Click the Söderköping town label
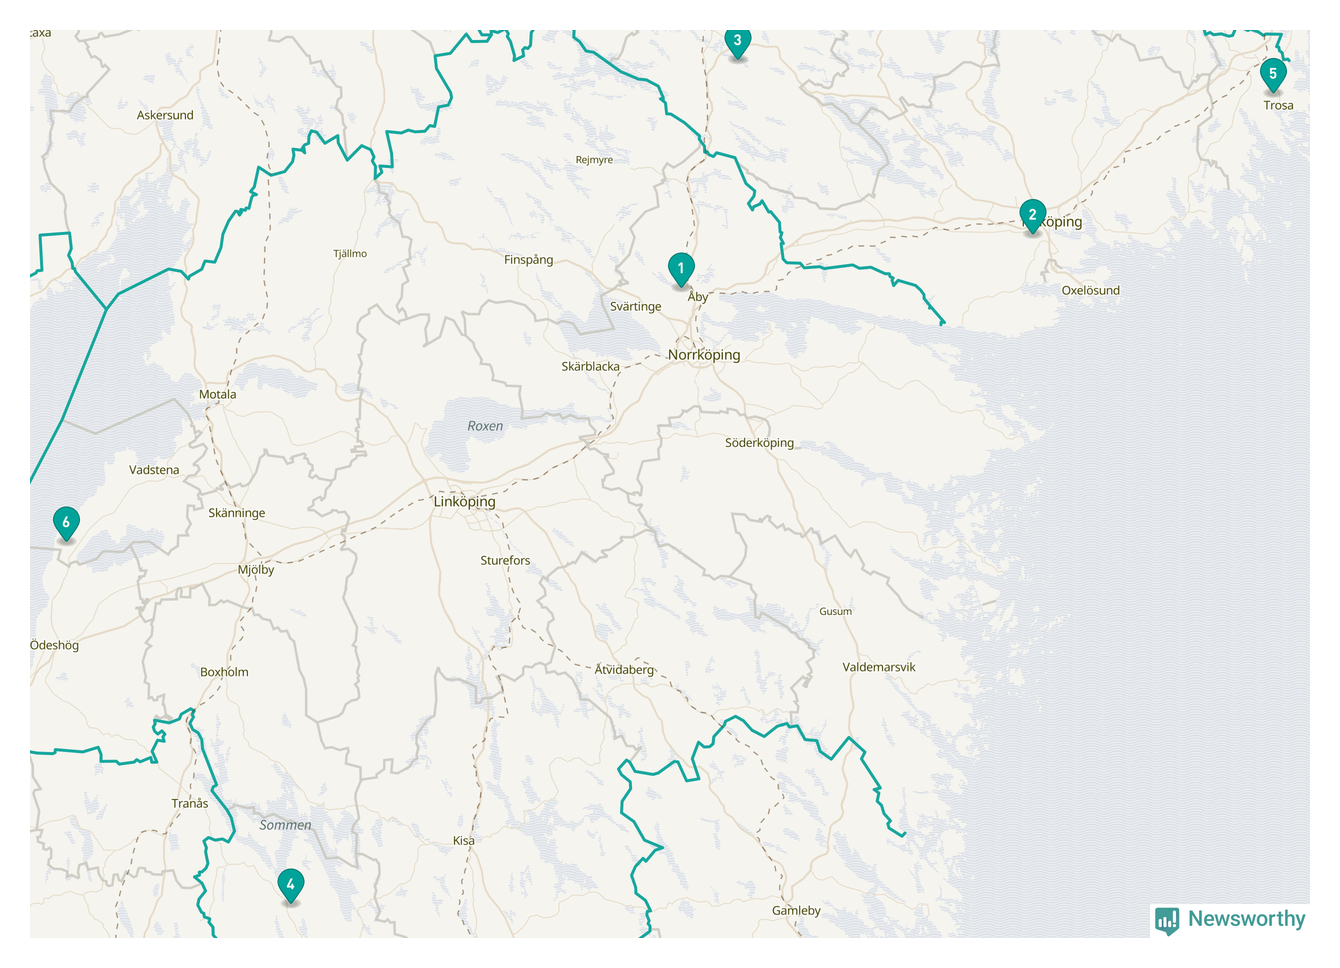This screenshot has height=968, width=1340. 759,443
